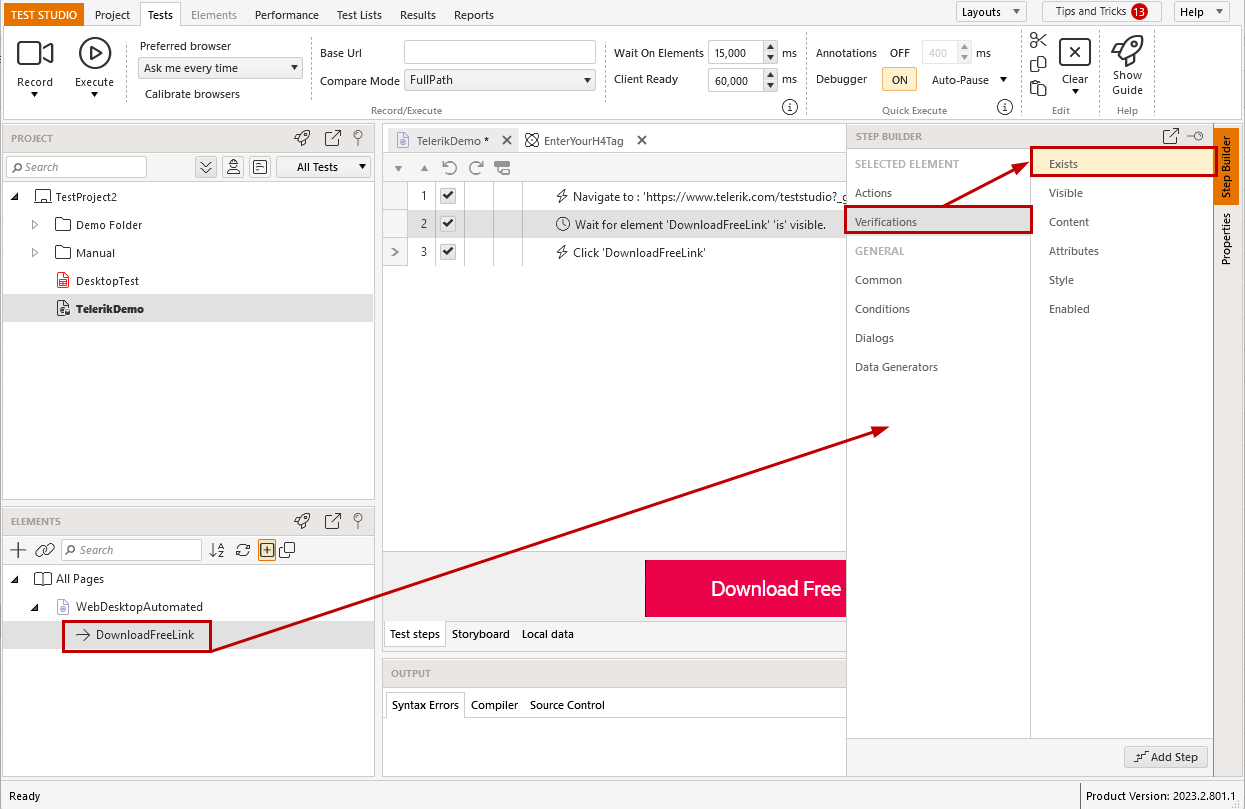The height and width of the screenshot is (809, 1245).
Task: Cut the selected step with the scissors icon
Action: 1038,40
